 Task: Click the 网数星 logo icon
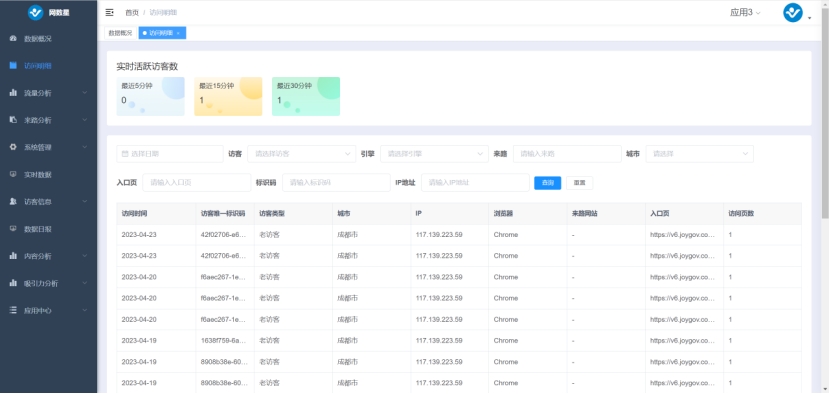pyautogui.click(x=35, y=12)
